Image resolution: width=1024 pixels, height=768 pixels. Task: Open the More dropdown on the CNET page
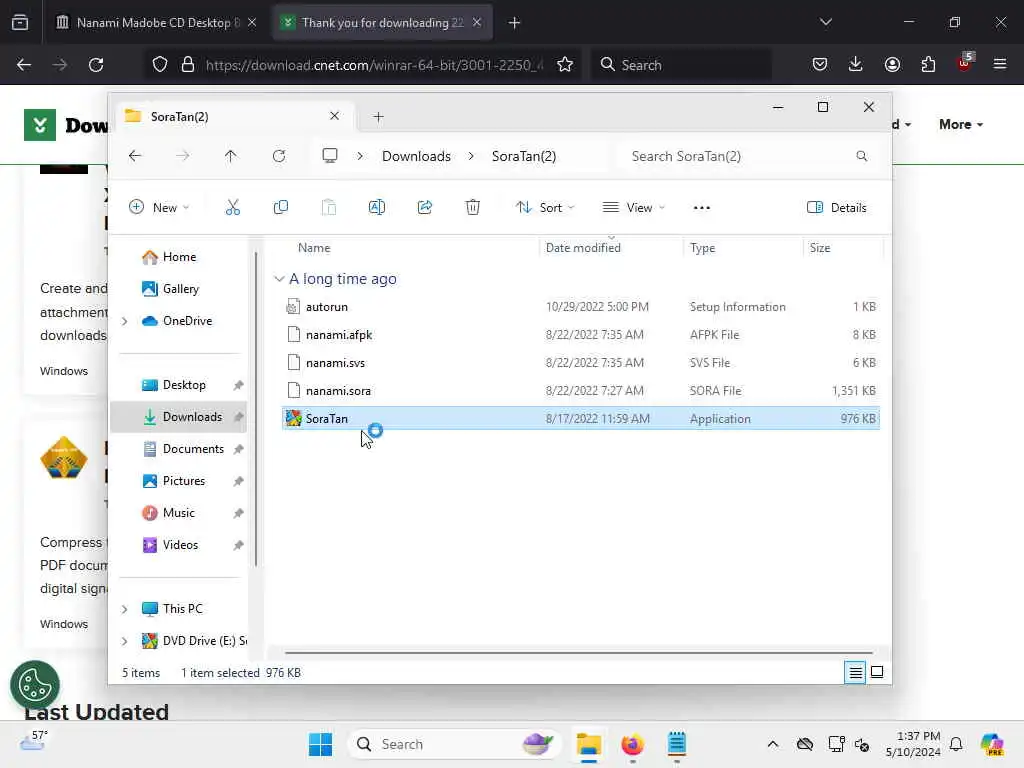961,124
